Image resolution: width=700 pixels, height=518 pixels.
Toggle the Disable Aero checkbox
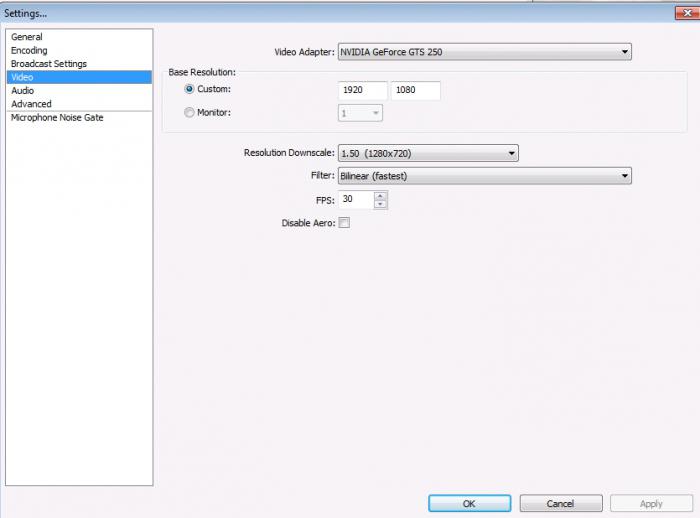[345, 223]
